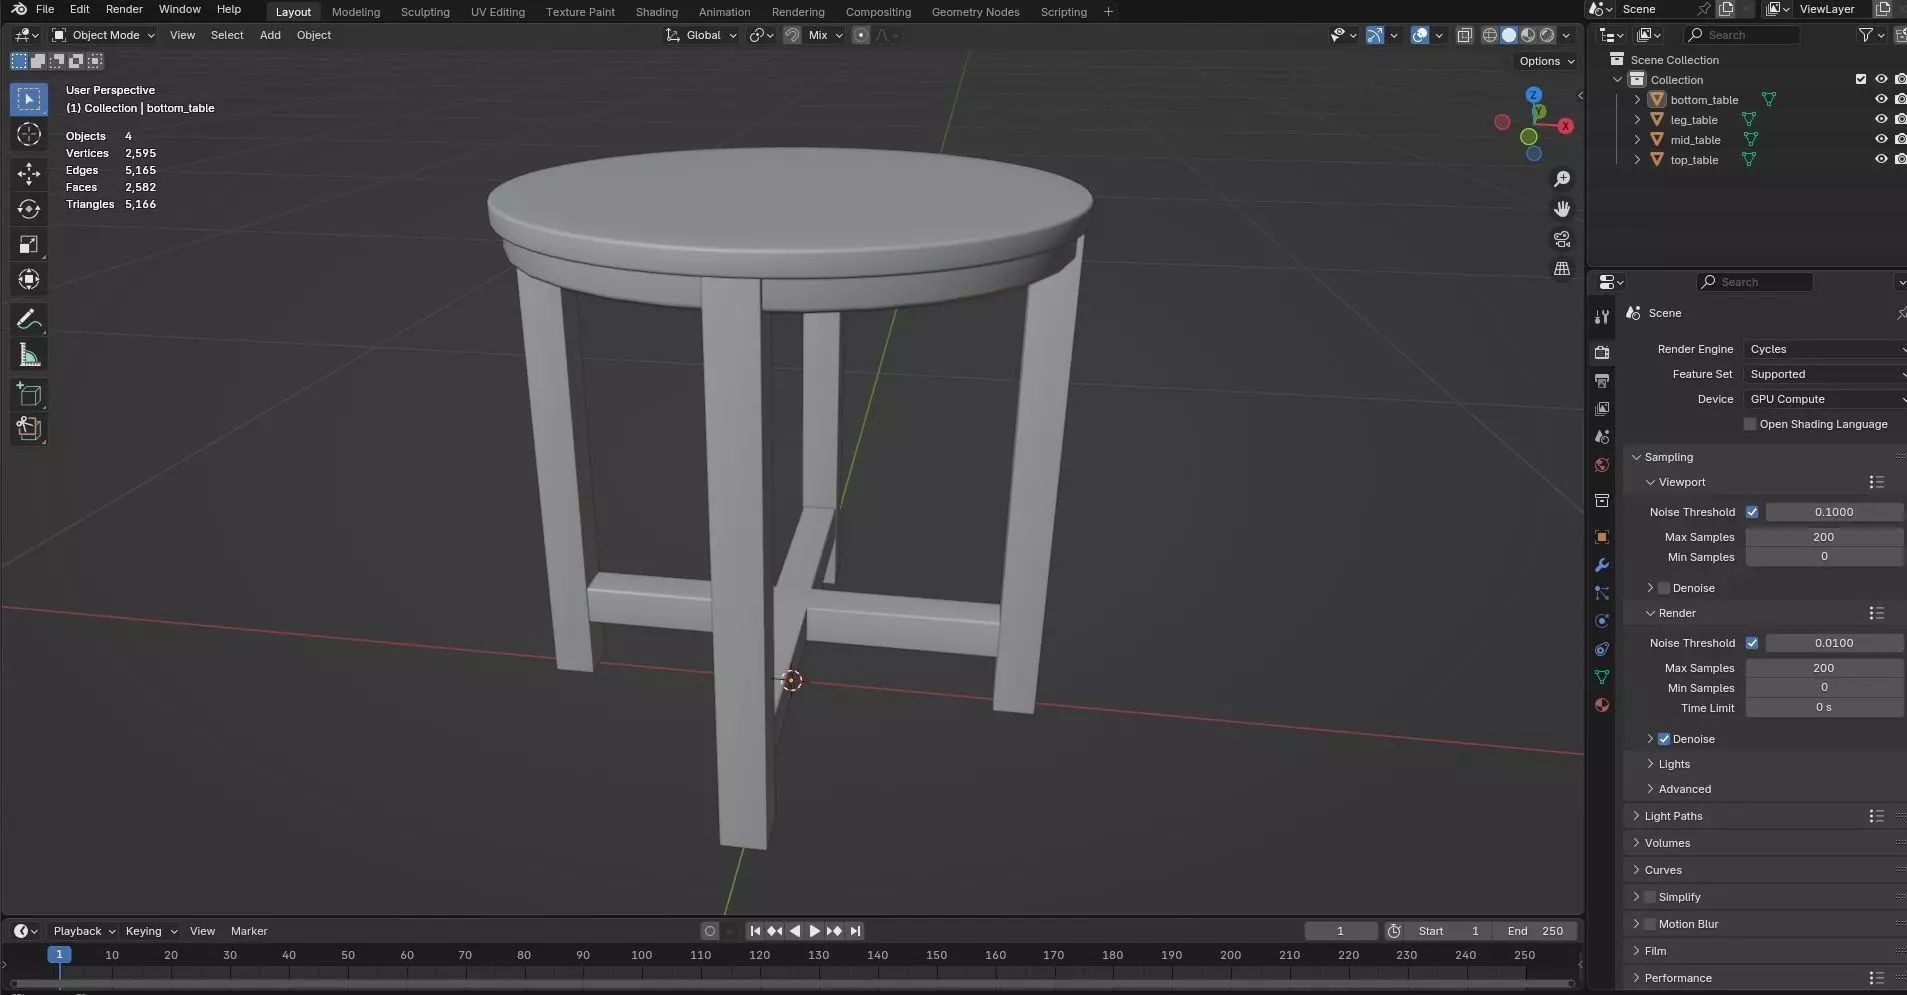1907x995 pixels.
Task: Toggle Render Noise Threshold checkbox
Action: [x=1752, y=643]
